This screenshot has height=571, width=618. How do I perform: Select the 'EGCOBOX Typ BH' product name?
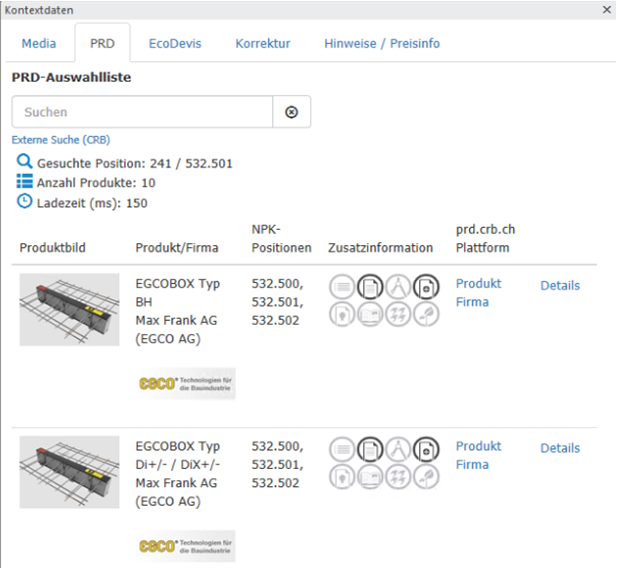(178, 293)
